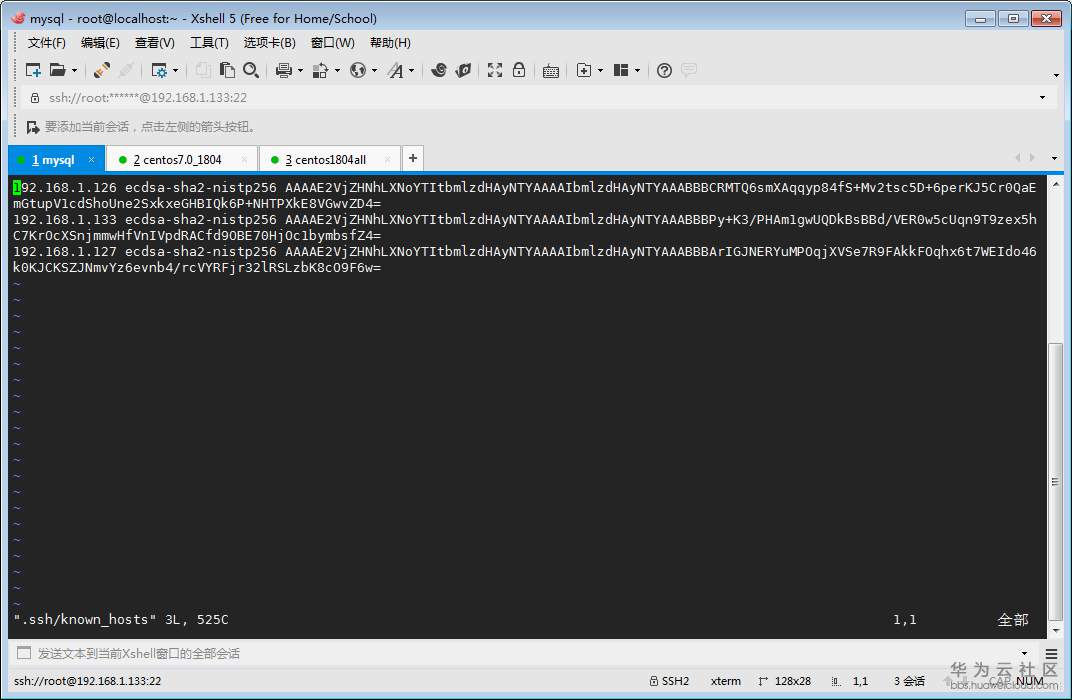
Task: Click the Print icon
Action: (x=284, y=70)
